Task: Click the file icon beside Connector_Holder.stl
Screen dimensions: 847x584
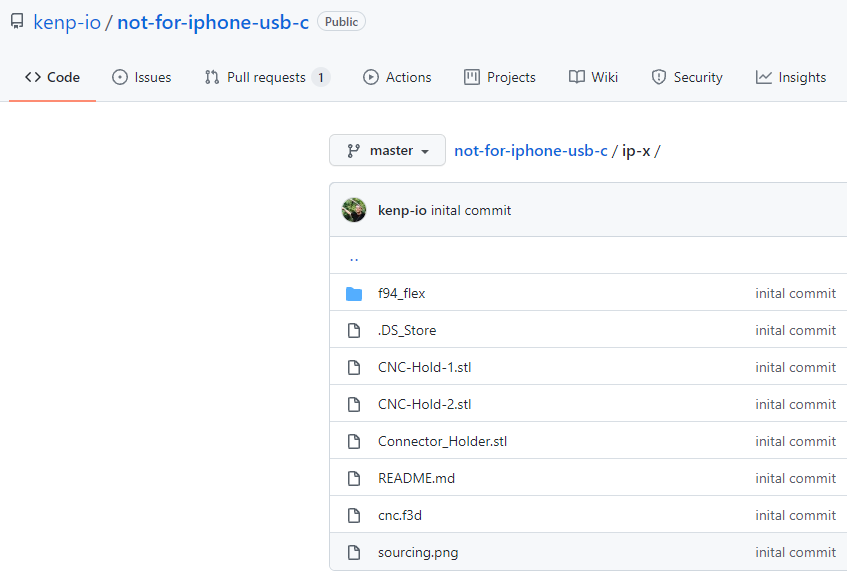Action: (353, 441)
